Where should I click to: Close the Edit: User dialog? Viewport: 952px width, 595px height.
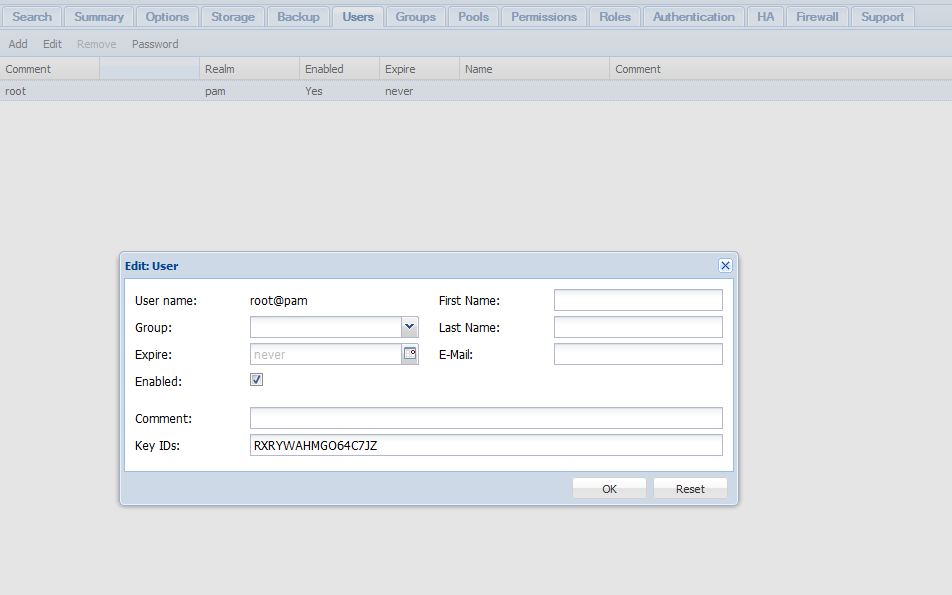click(725, 265)
